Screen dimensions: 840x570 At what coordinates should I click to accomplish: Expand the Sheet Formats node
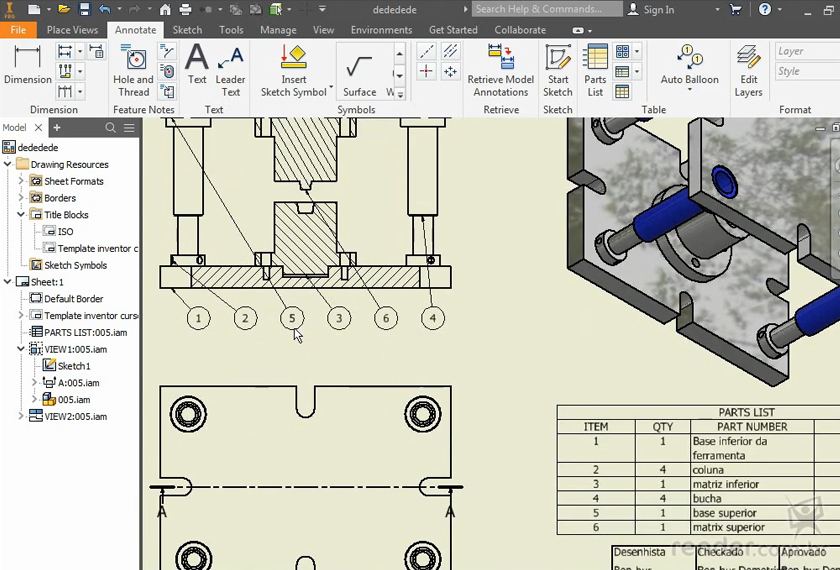(21, 181)
